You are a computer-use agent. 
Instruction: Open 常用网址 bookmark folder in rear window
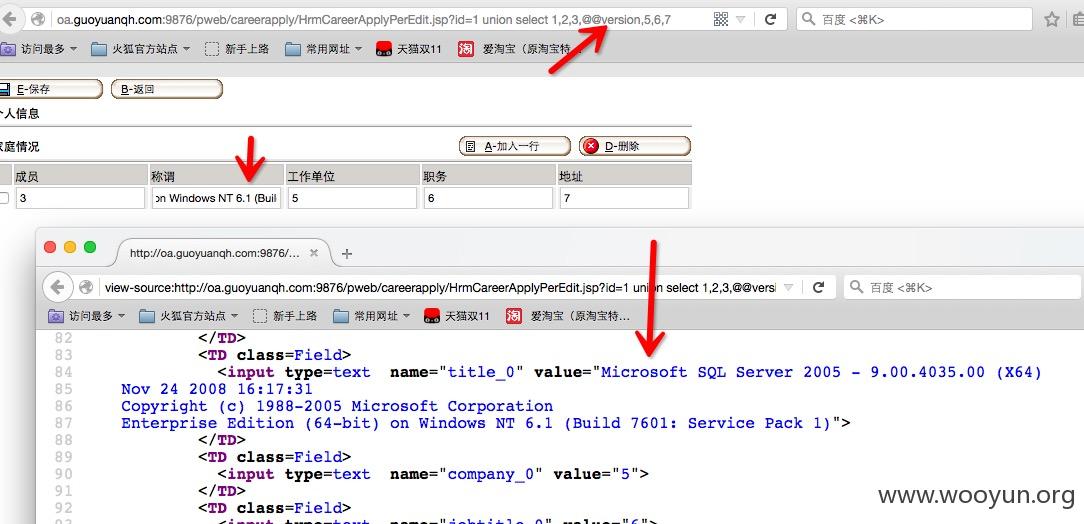324,49
